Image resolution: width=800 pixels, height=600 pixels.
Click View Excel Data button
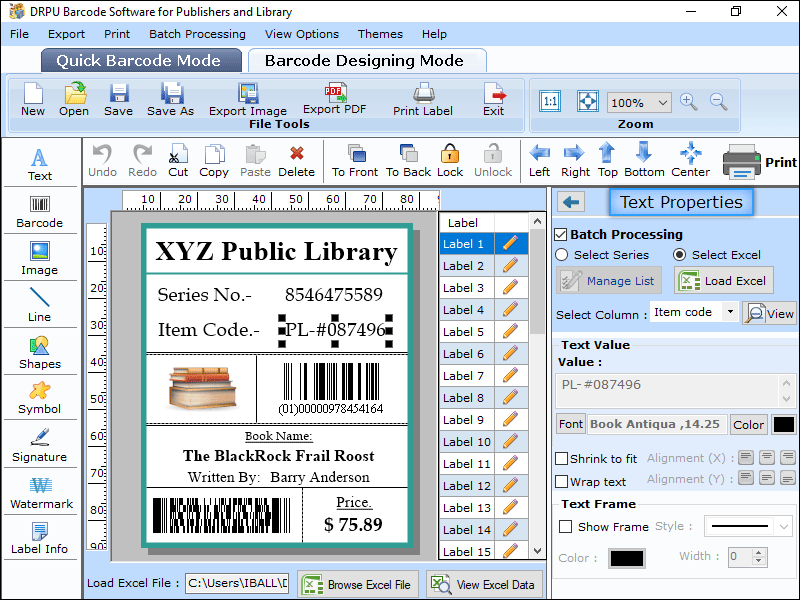[x=484, y=585]
